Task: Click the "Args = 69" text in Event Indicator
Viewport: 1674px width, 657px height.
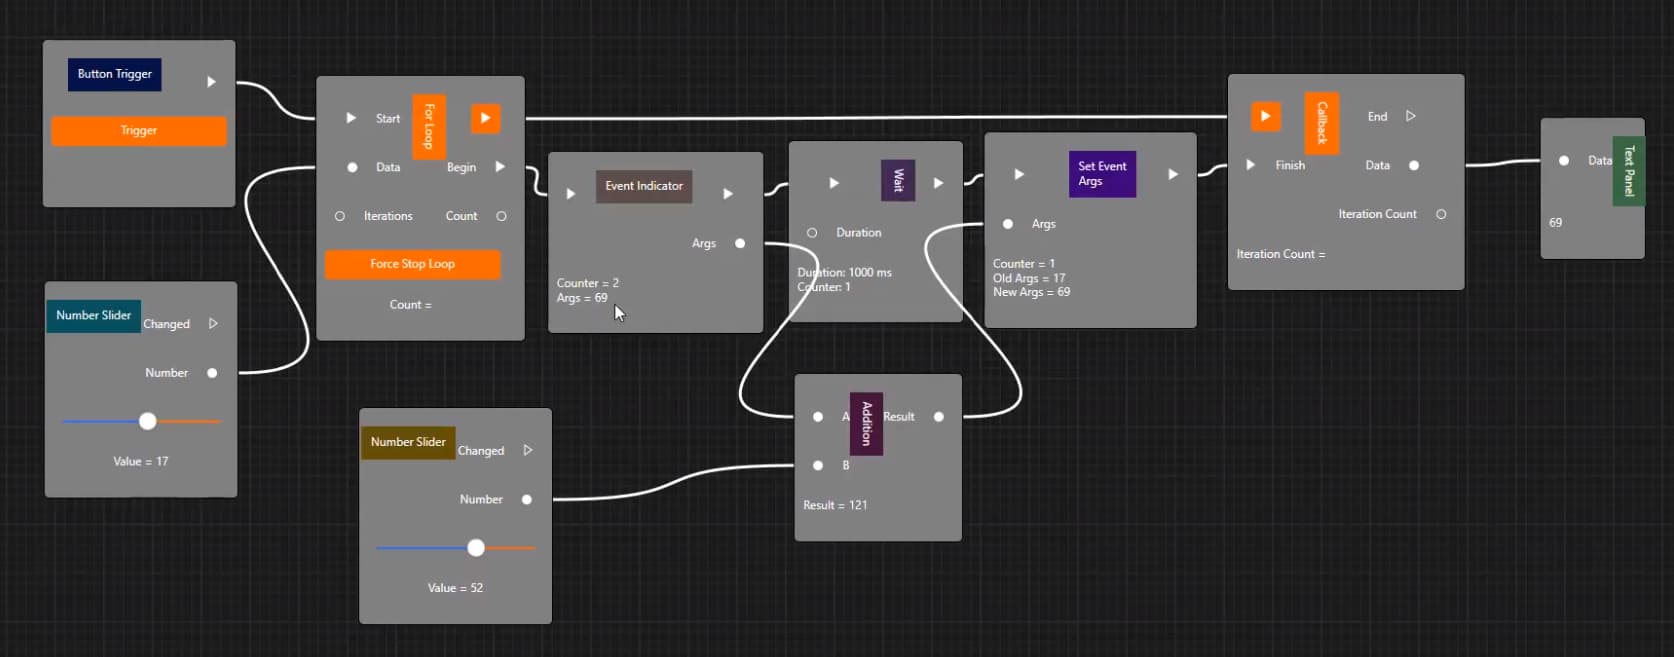Action: pyautogui.click(x=582, y=298)
